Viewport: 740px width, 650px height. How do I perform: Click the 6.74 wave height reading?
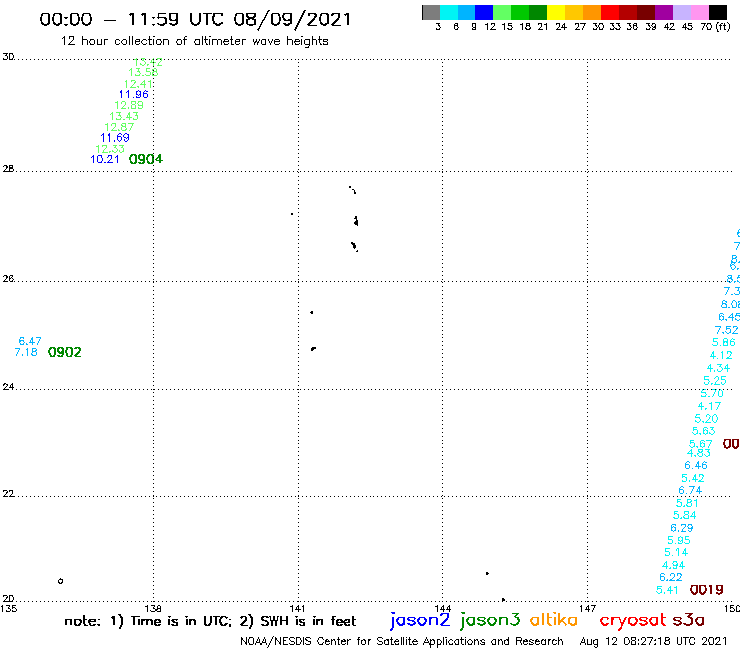click(x=690, y=490)
